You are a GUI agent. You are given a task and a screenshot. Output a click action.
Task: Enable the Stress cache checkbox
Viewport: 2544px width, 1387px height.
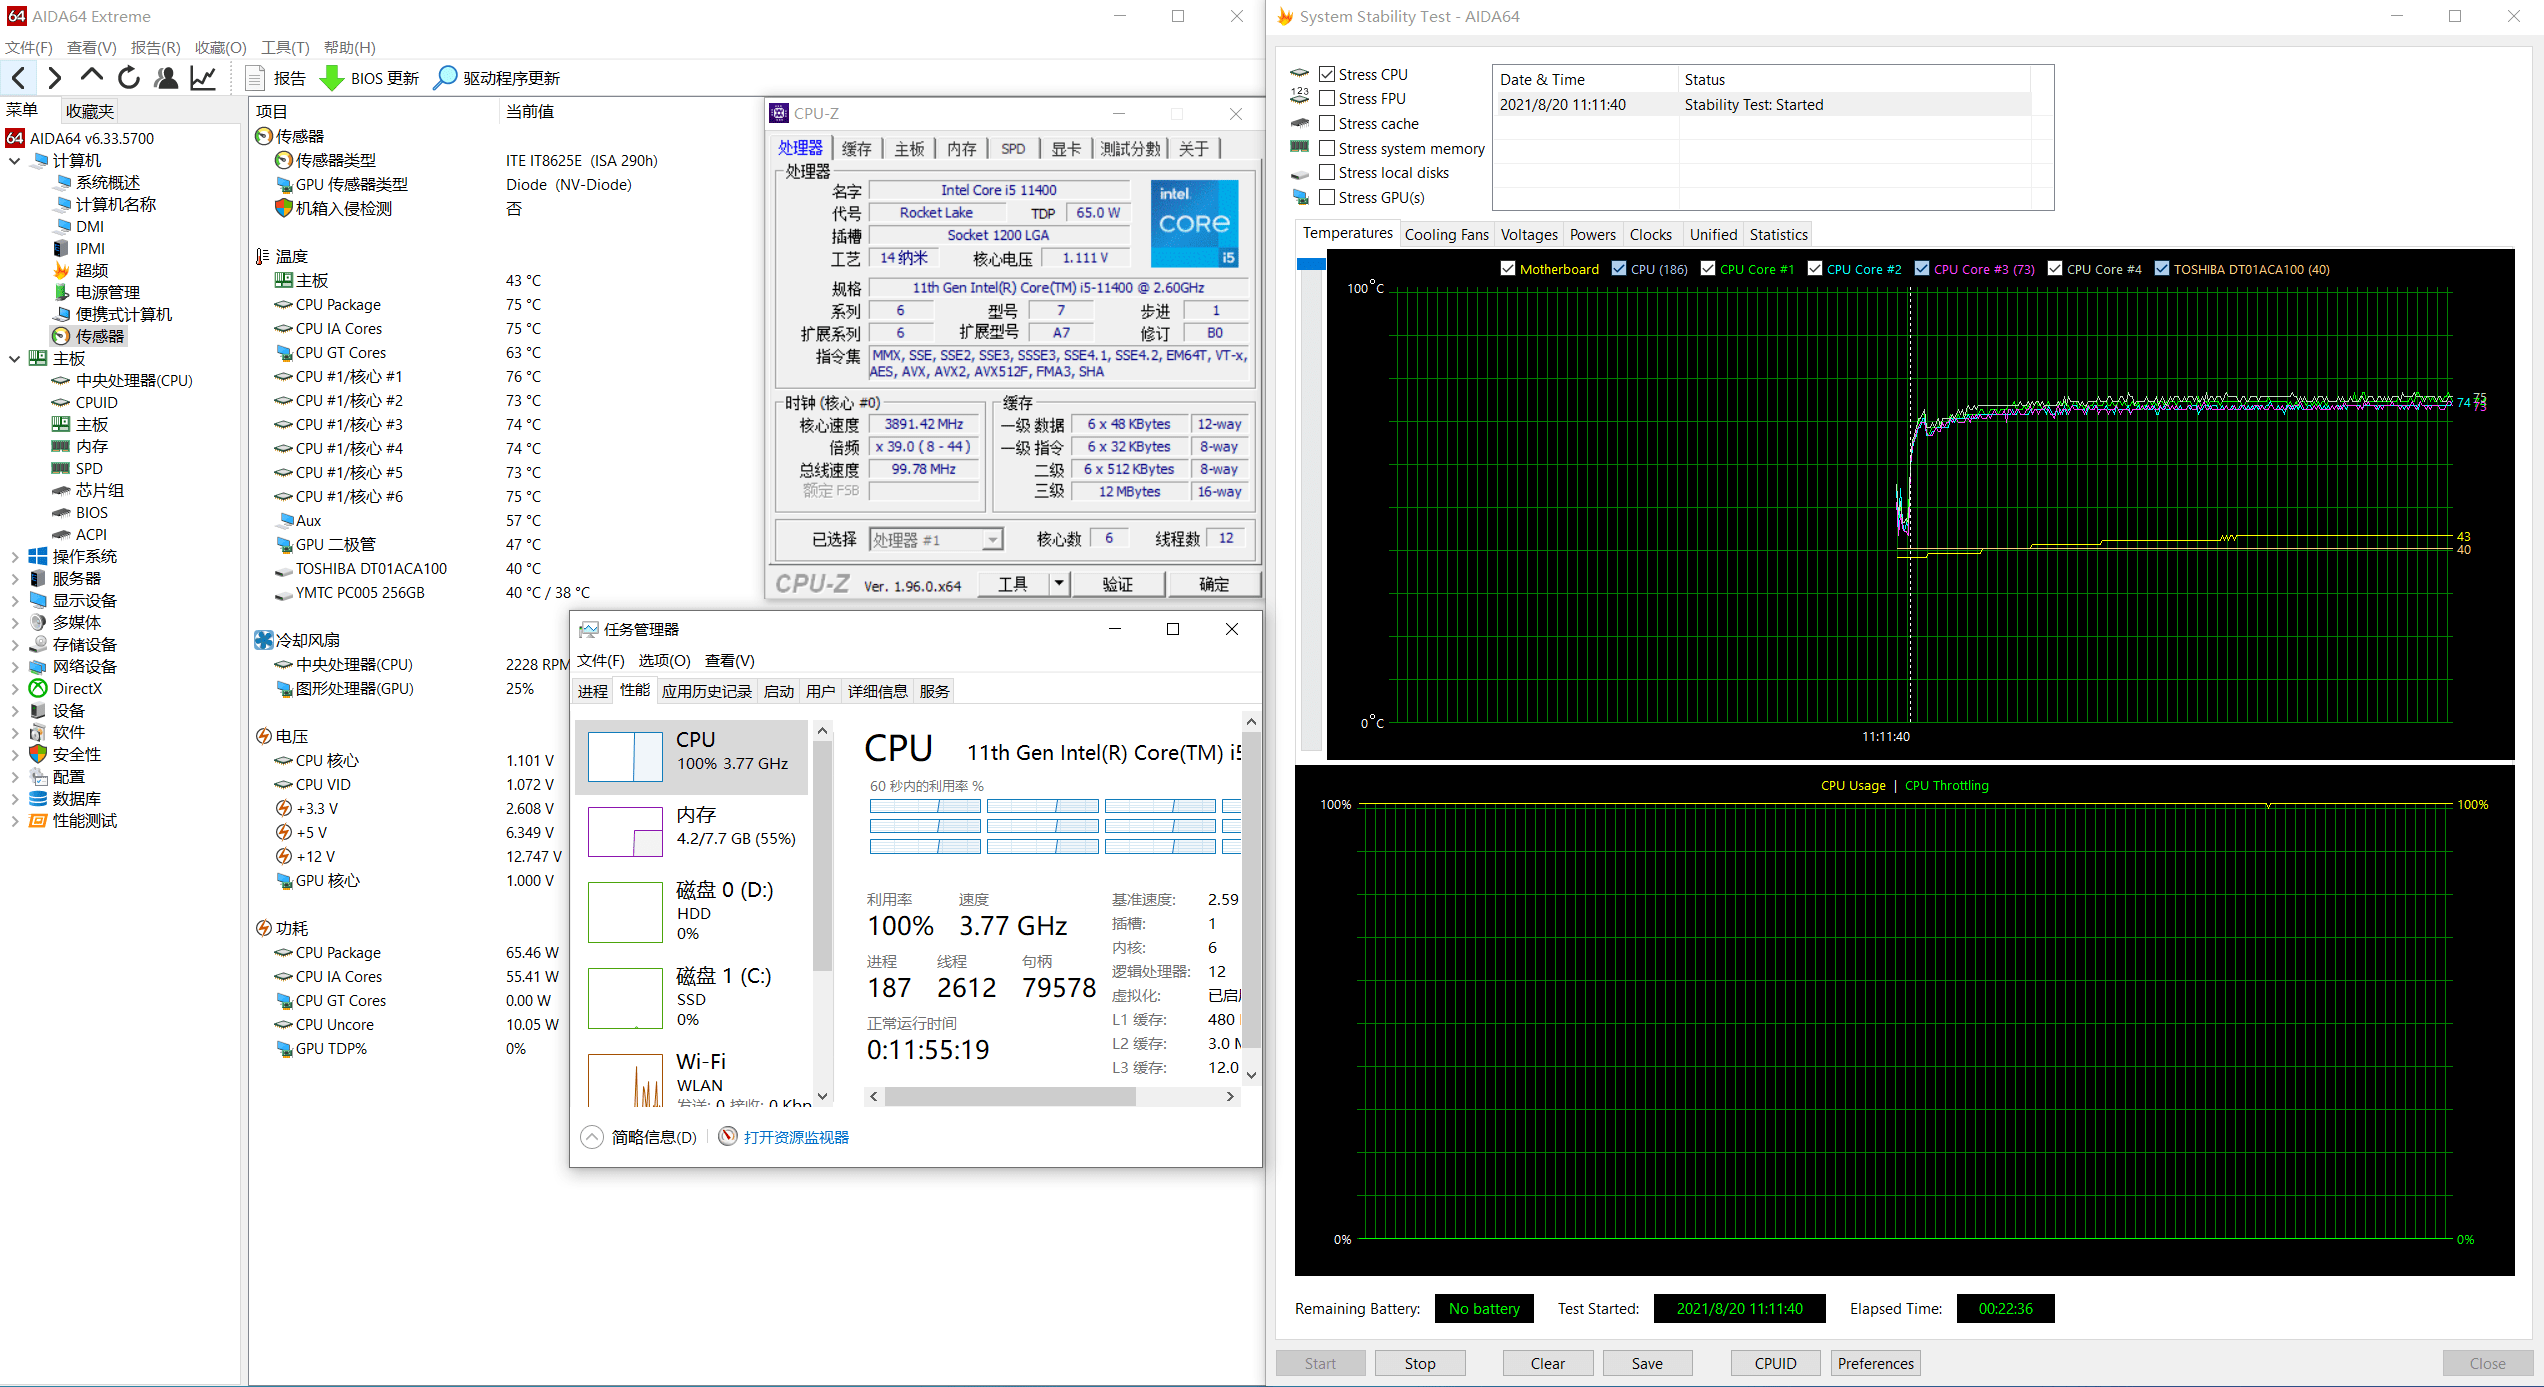1327,123
